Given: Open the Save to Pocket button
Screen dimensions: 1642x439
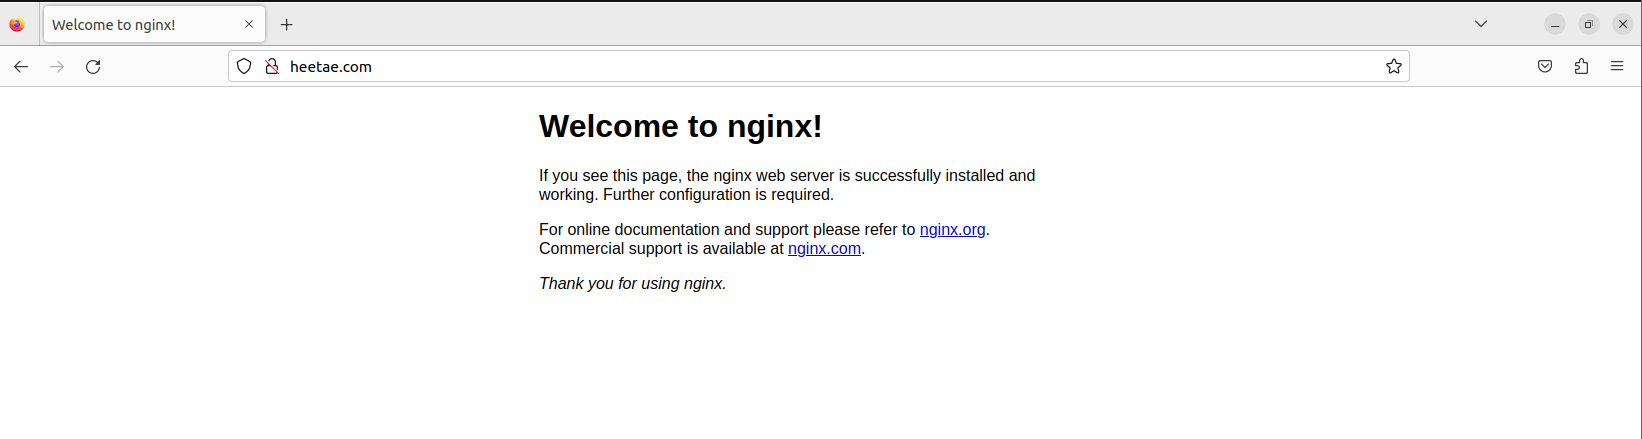Looking at the screenshot, I should pos(1545,67).
